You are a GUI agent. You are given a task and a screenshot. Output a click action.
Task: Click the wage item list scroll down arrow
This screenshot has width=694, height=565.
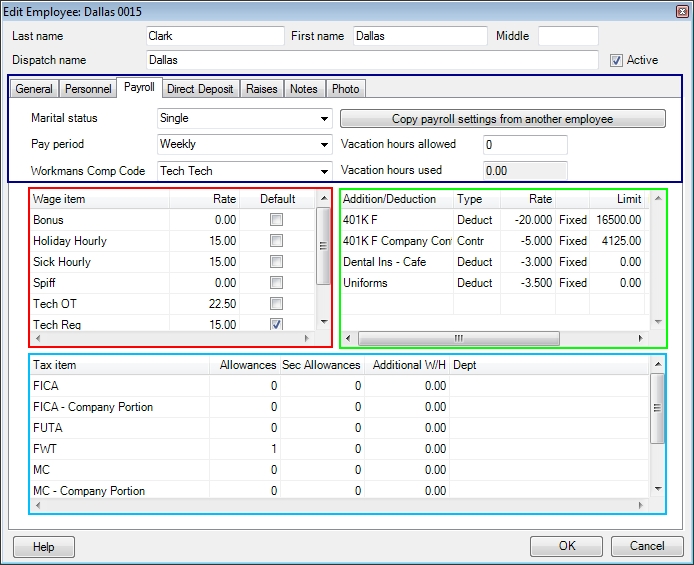pos(324,322)
